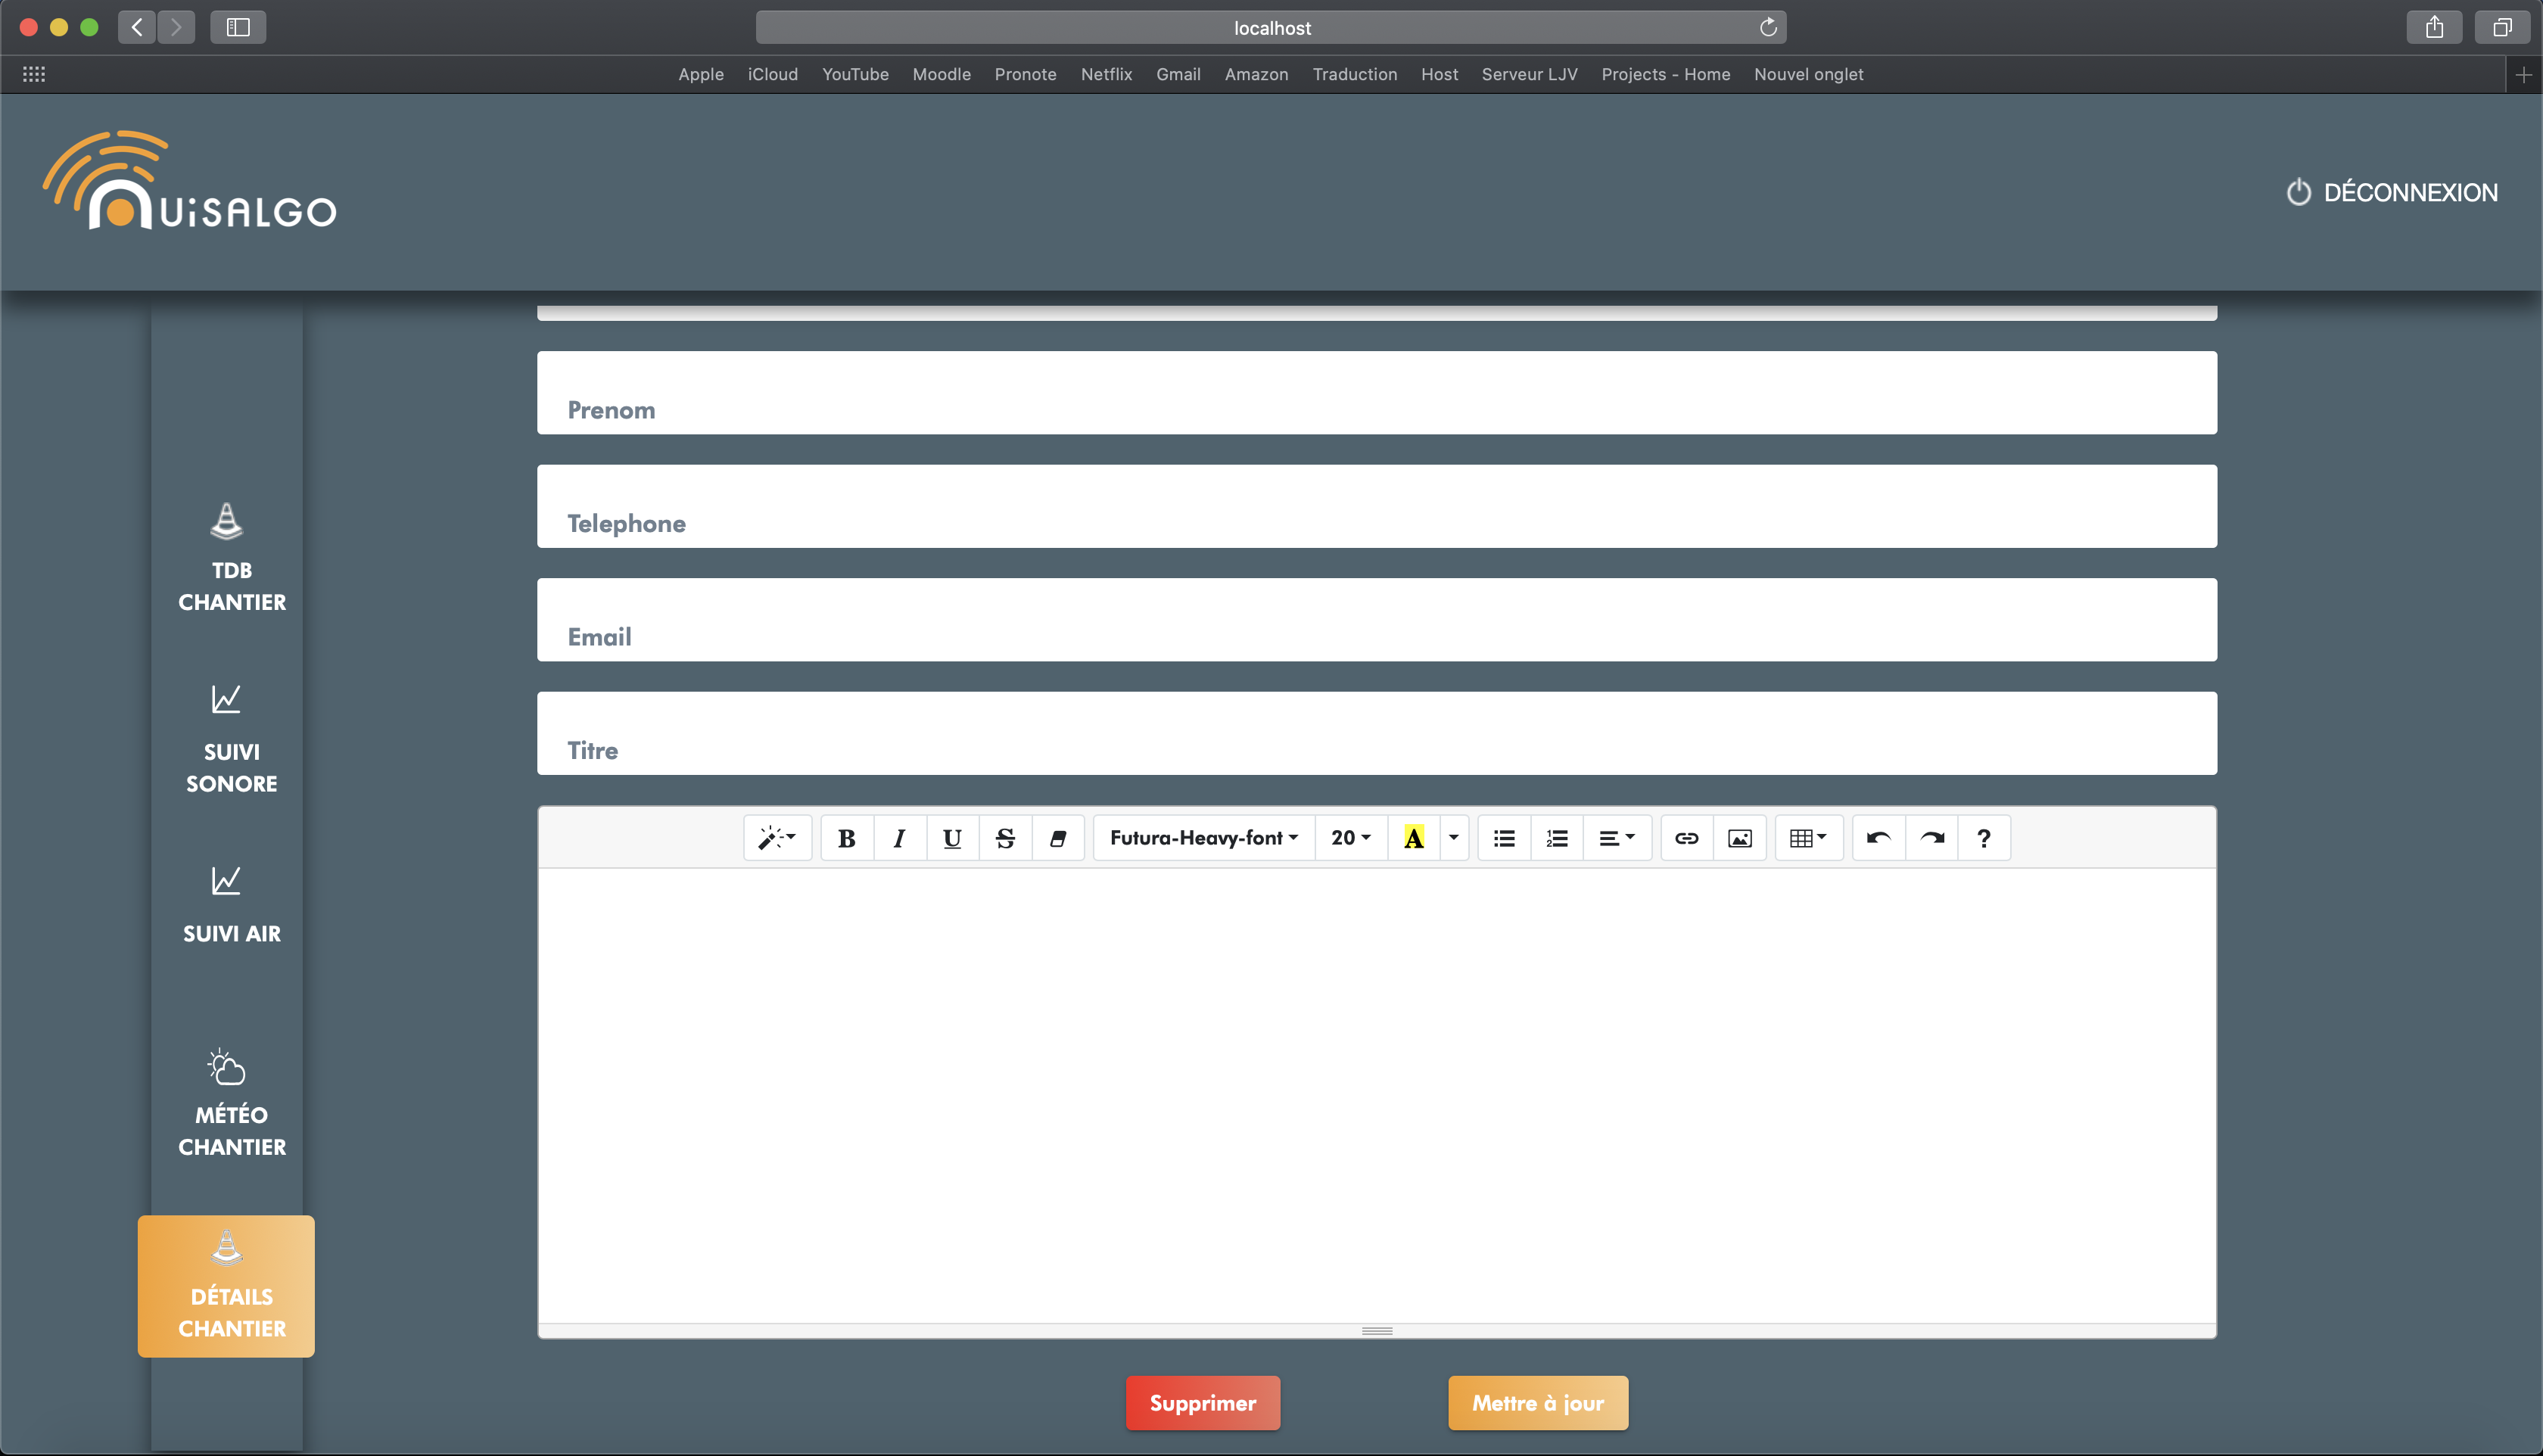2543x1456 pixels.
Task: Click the localhost address bar
Action: (x=1271, y=27)
